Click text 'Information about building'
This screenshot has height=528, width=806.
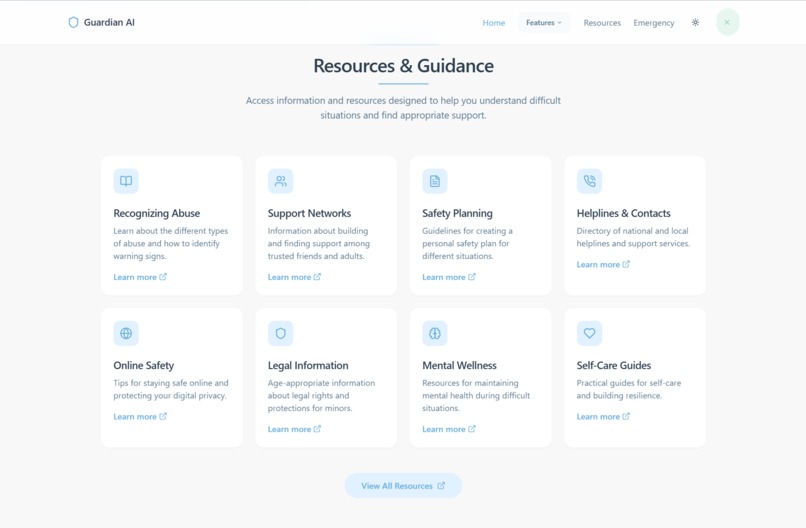318,231
